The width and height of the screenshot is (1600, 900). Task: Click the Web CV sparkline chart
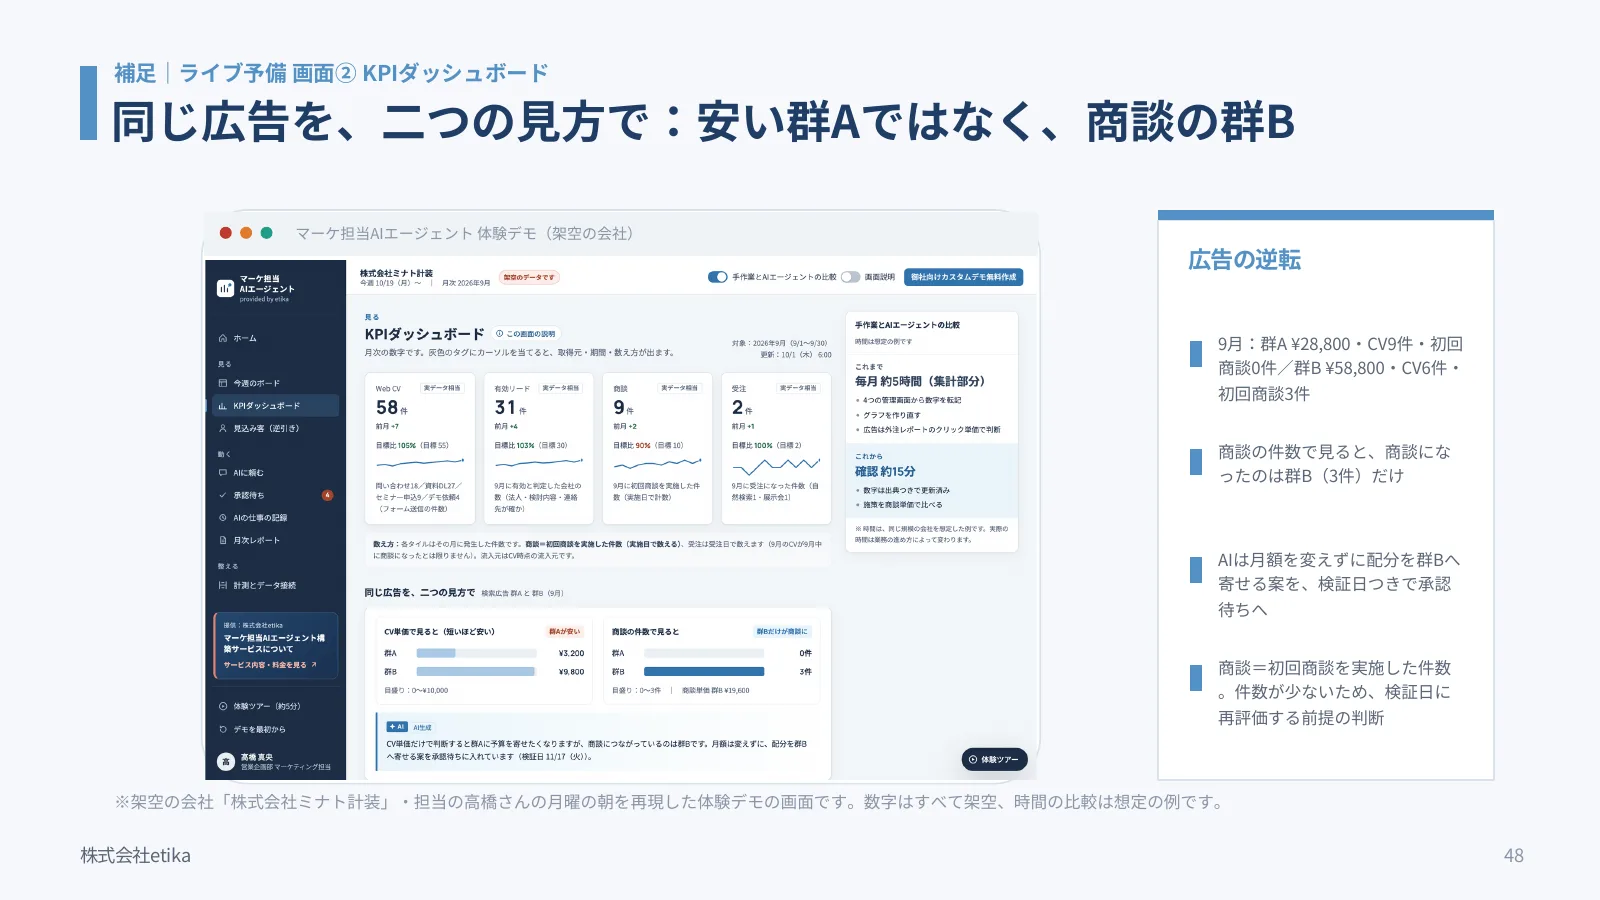(420, 463)
